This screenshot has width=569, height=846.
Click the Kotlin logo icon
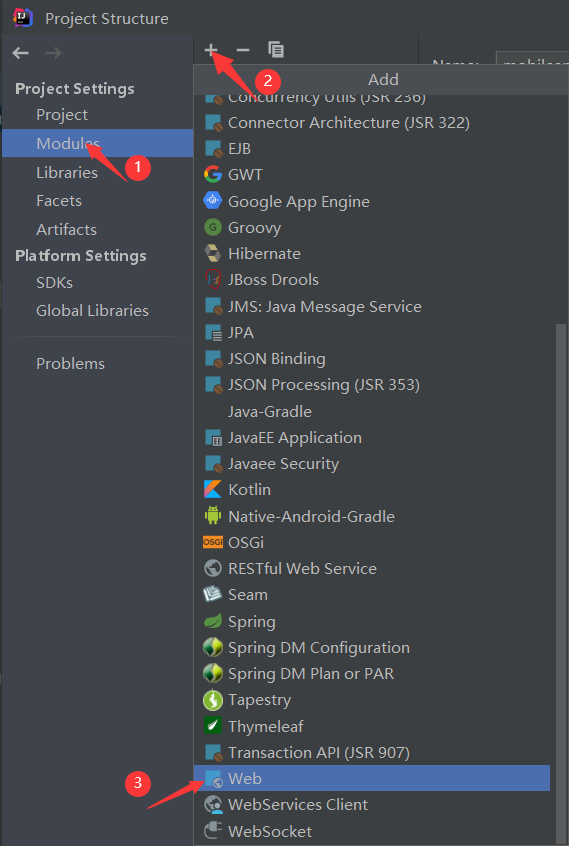click(x=213, y=489)
